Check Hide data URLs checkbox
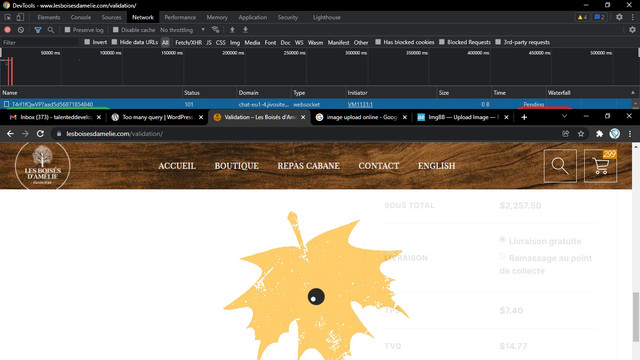This screenshot has width=640, height=360. (x=114, y=42)
